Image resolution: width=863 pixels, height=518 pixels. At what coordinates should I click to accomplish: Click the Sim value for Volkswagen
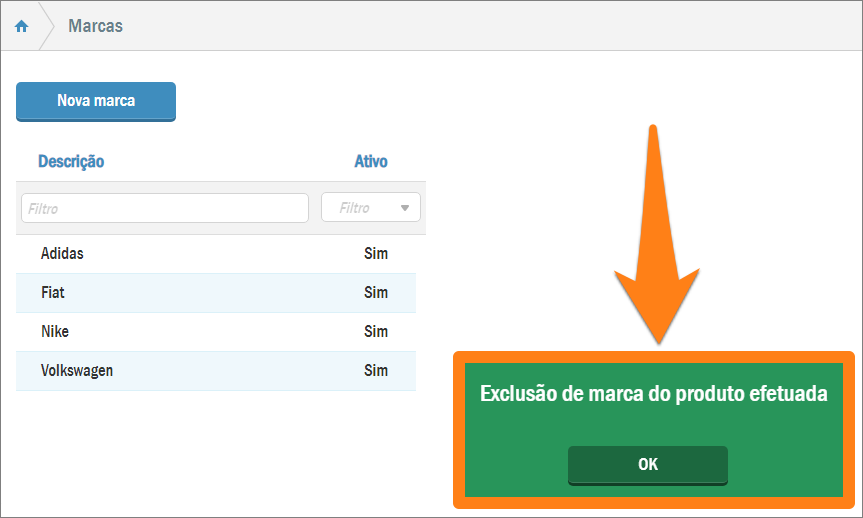[x=376, y=370]
